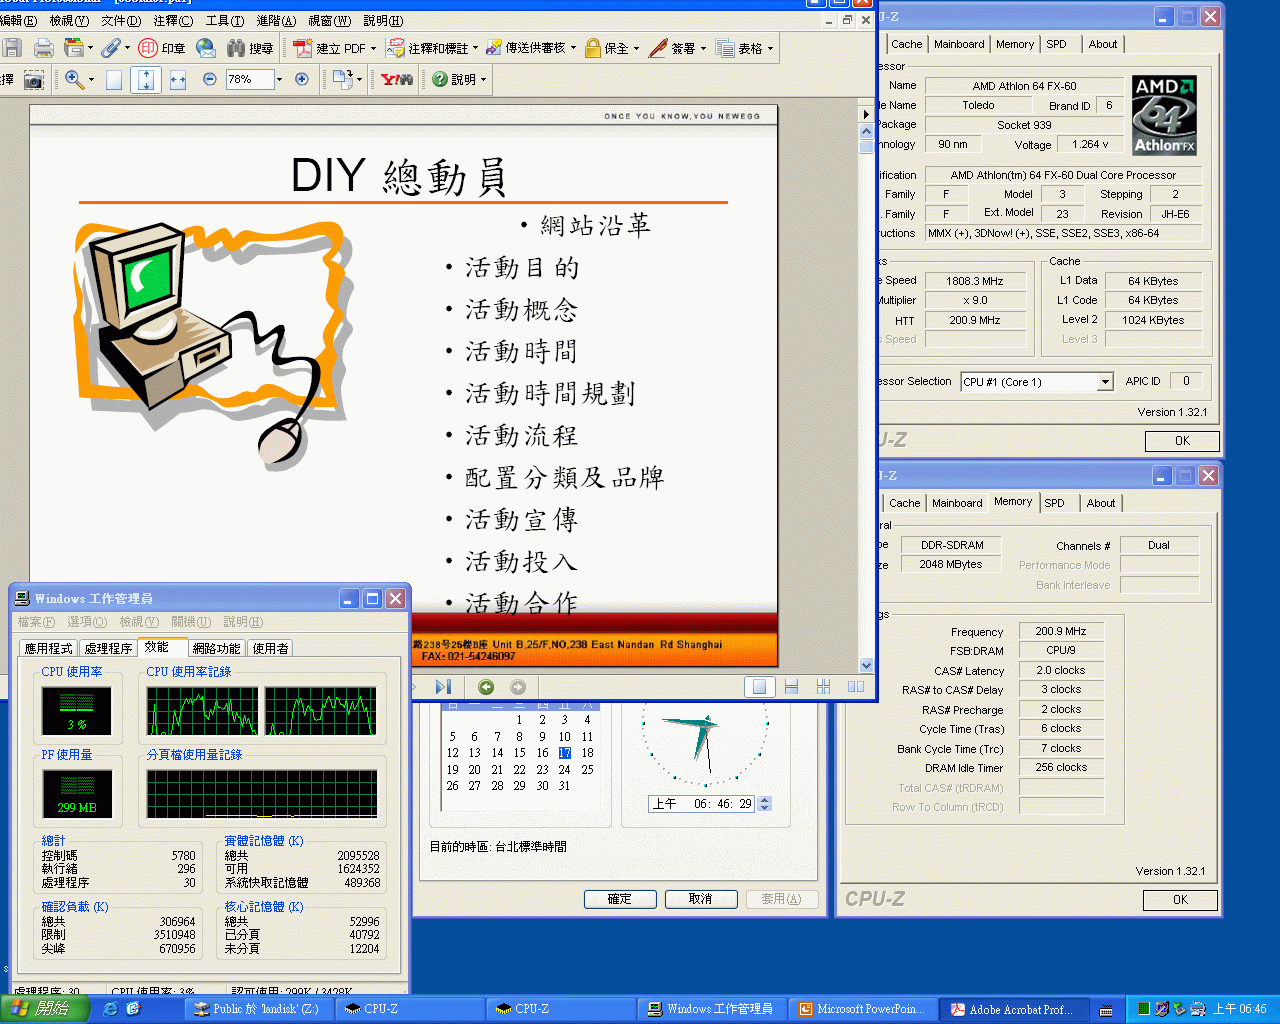Open Mainboard tab in lower CPU-Z window

(x=957, y=503)
